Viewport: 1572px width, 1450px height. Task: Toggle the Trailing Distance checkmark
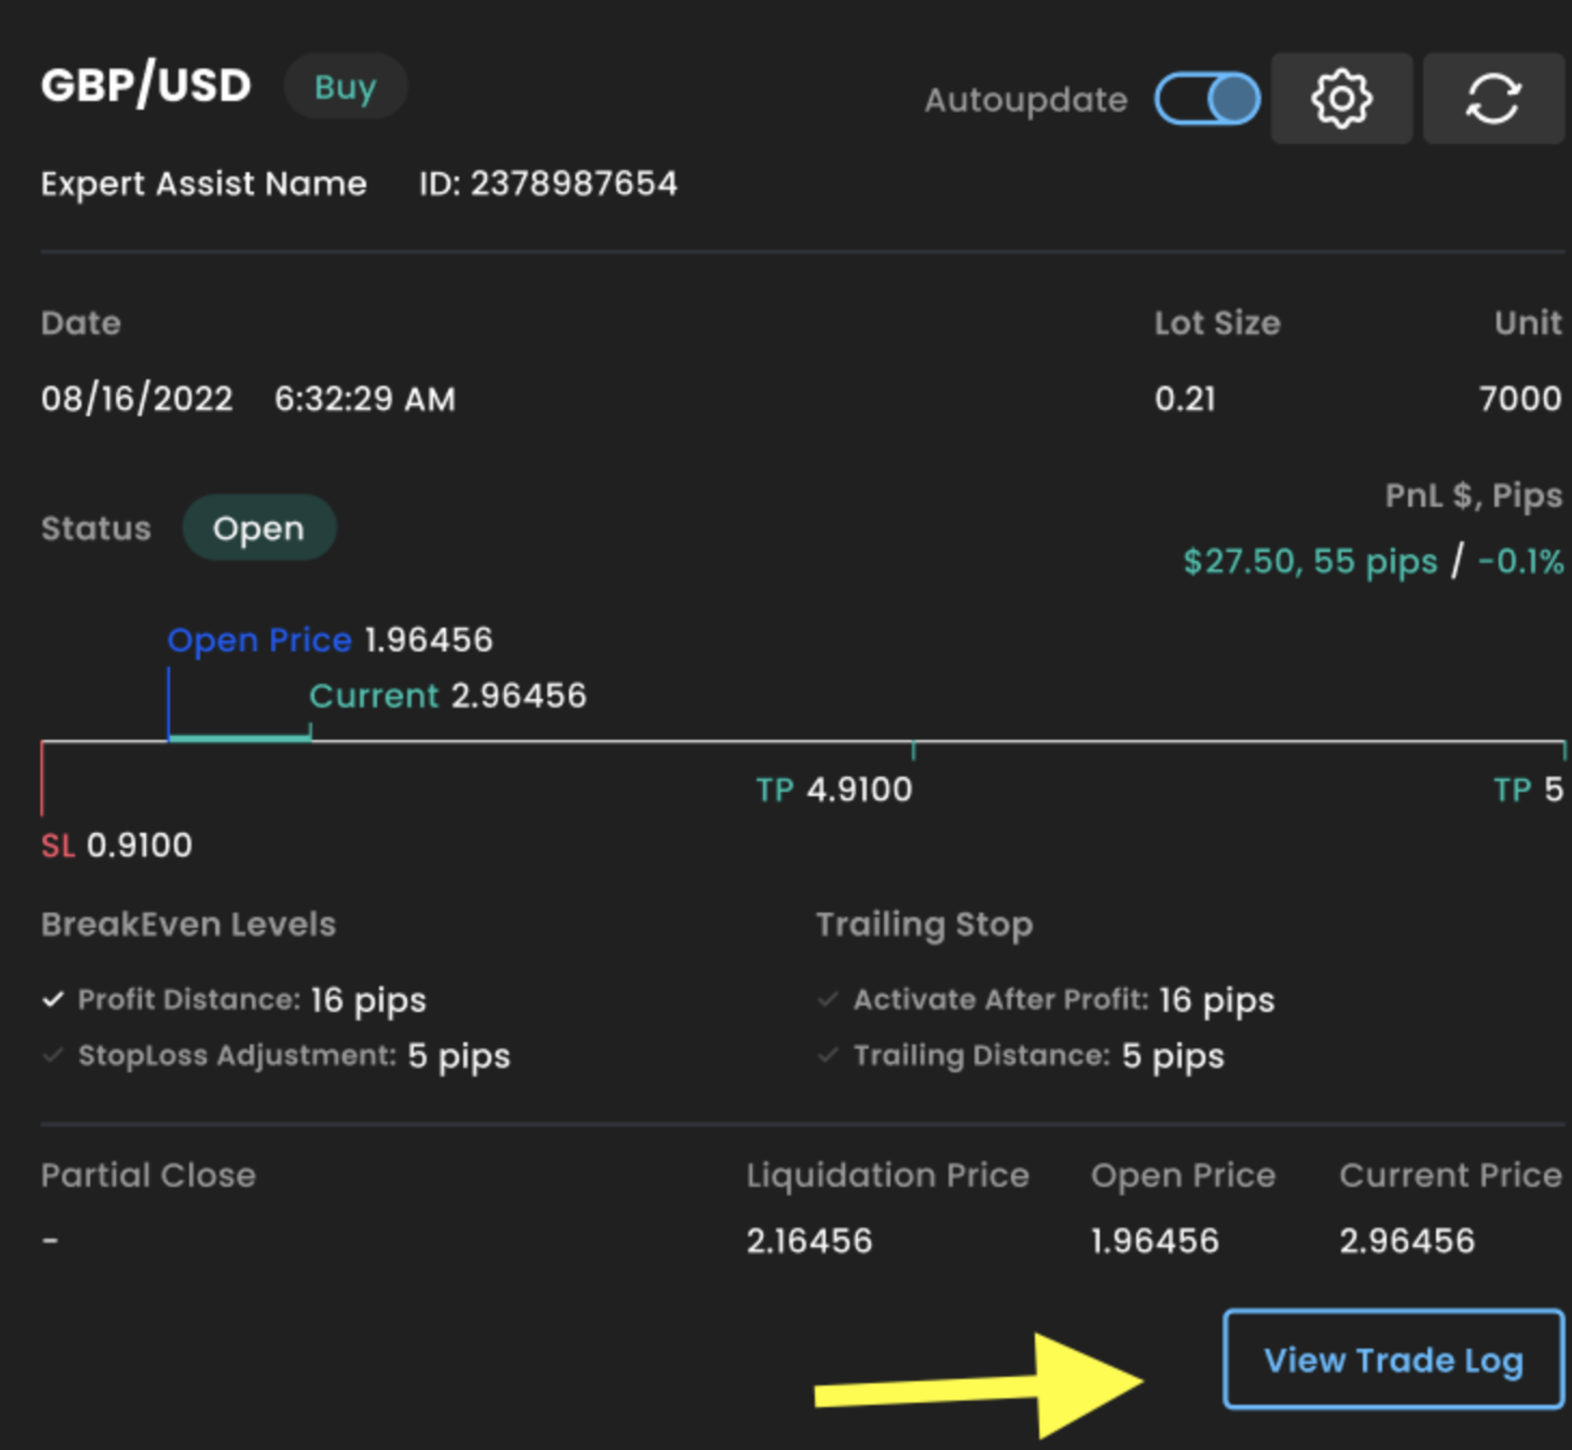pyautogui.click(x=828, y=1055)
